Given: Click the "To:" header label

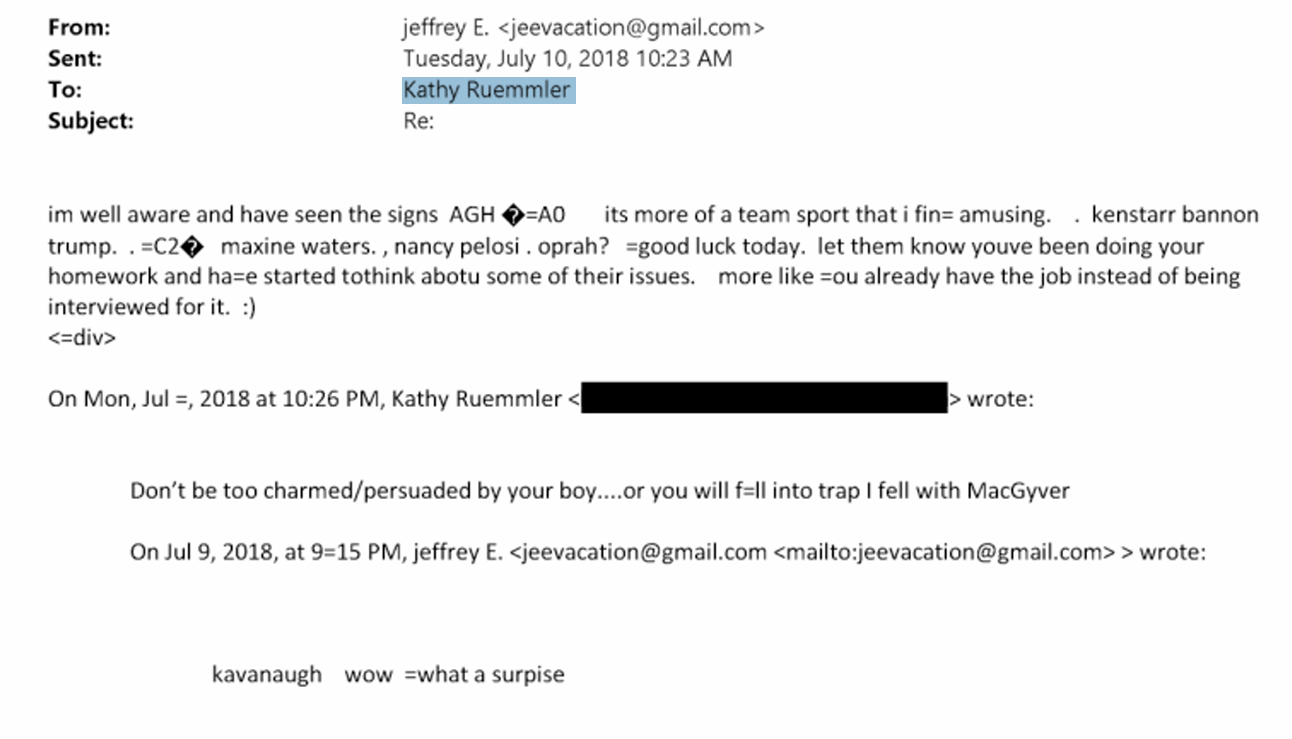Looking at the screenshot, I should point(65,90).
